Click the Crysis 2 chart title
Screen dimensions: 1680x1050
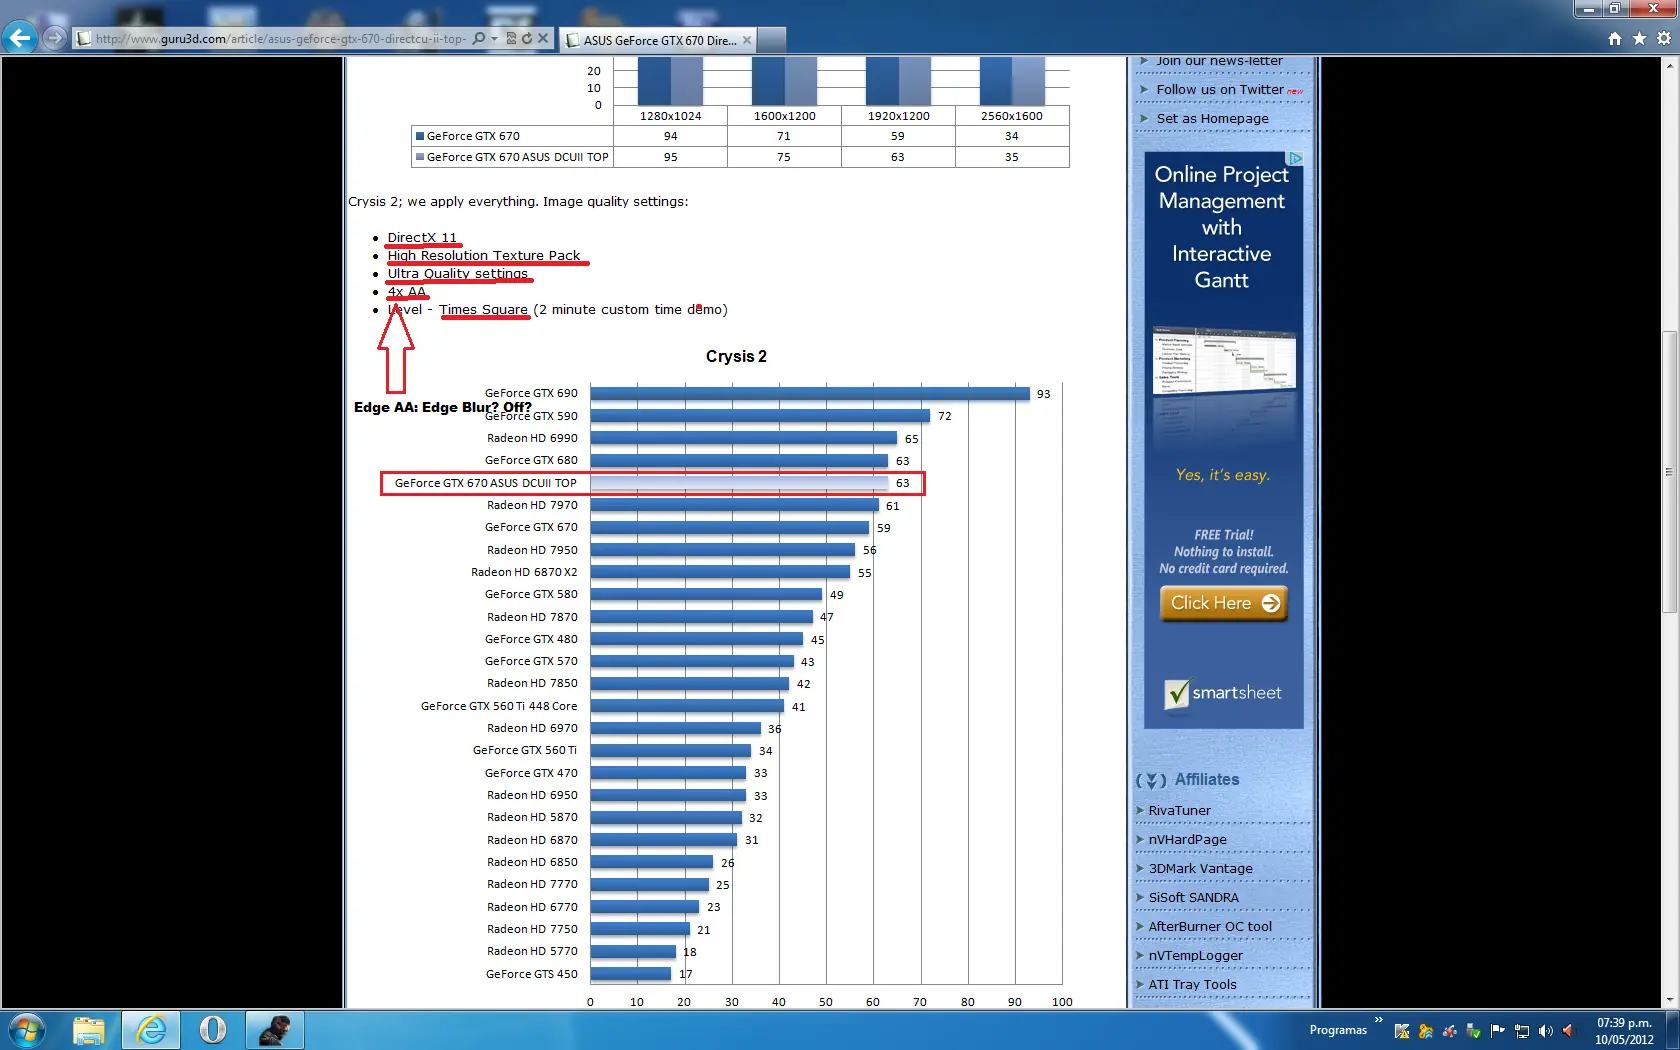pos(736,357)
